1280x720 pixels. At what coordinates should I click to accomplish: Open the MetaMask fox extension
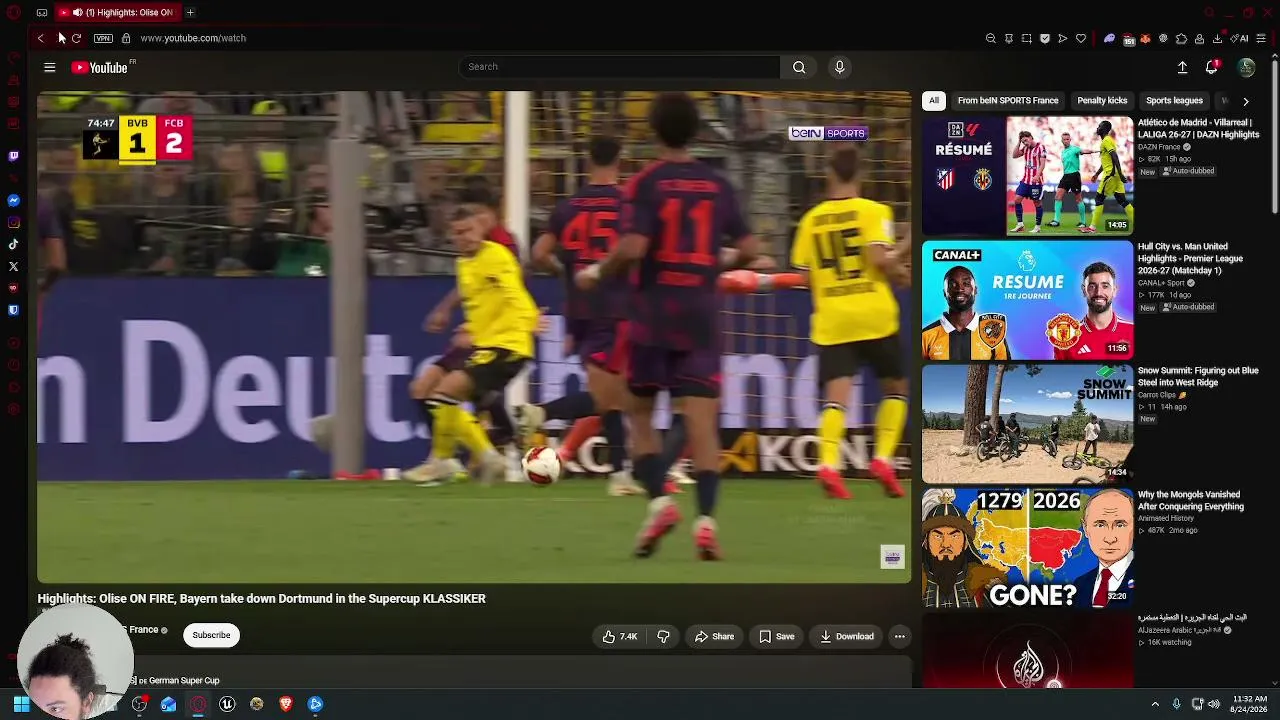[1145, 38]
